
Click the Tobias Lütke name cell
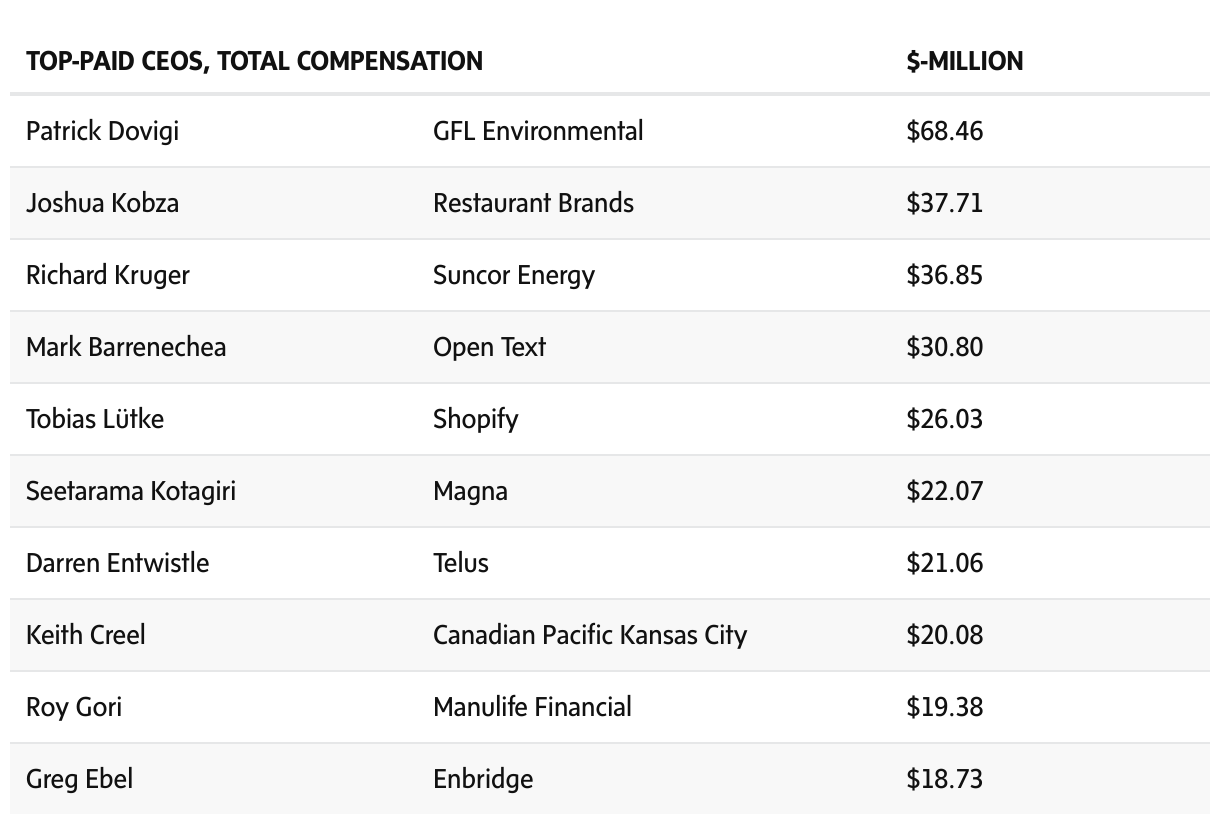(95, 419)
